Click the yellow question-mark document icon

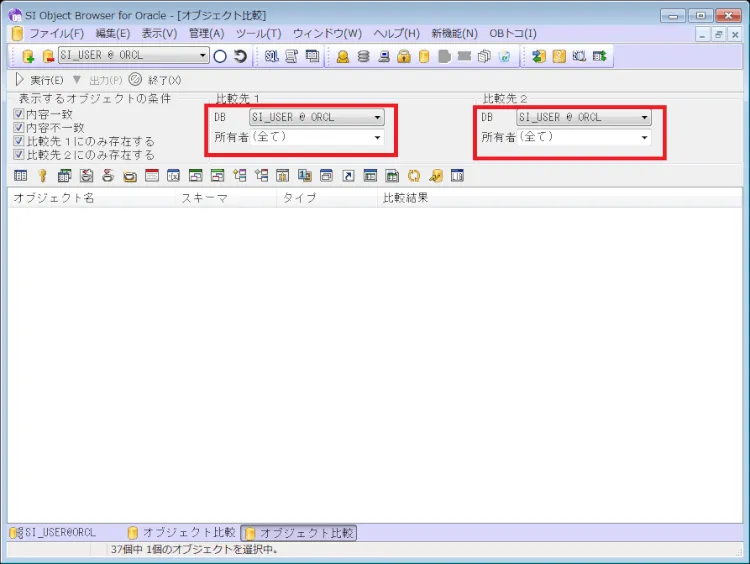point(559,56)
